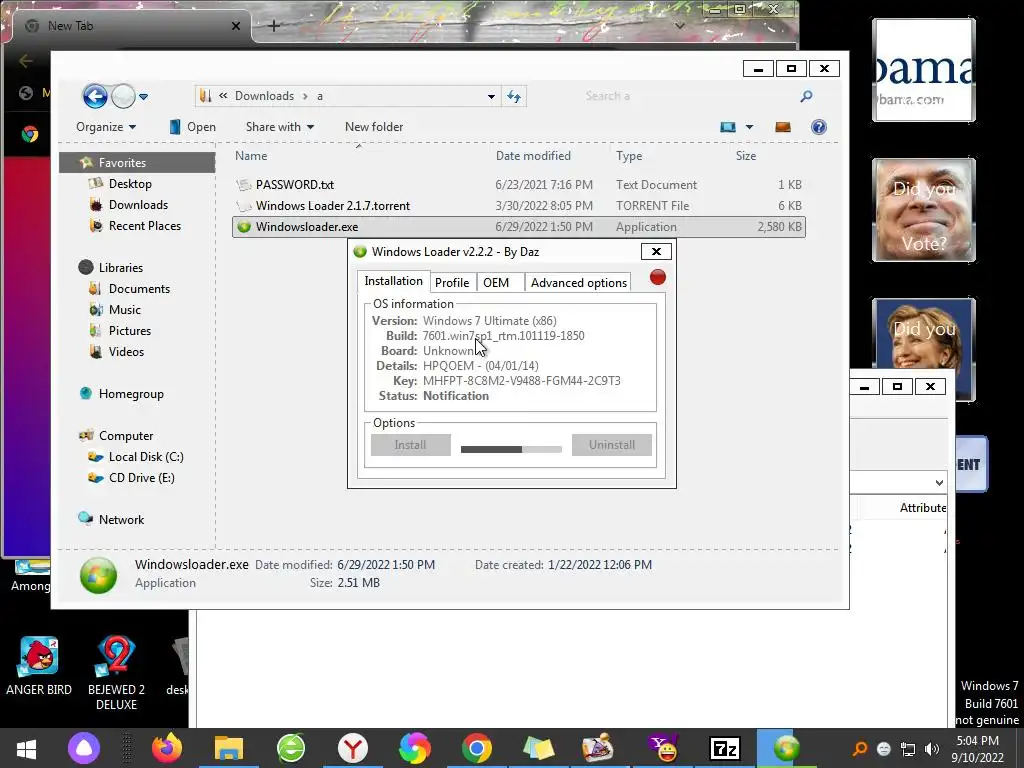Launch Firefox from the taskbar
Image resolution: width=1024 pixels, height=768 pixels.
click(167, 748)
